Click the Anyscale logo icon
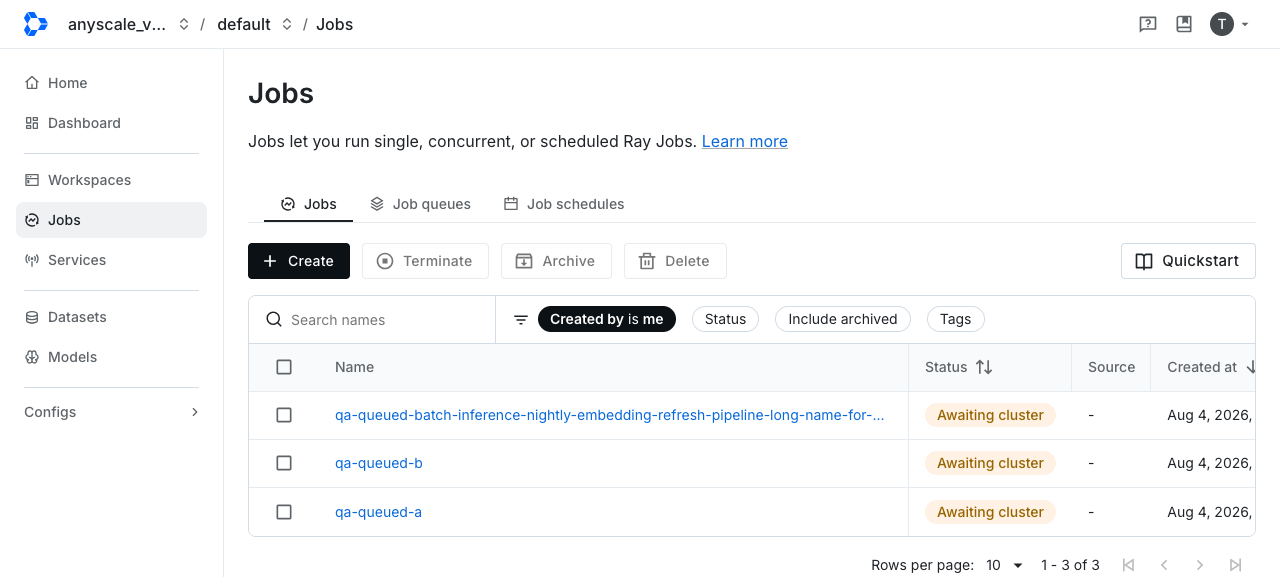 coord(35,24)
